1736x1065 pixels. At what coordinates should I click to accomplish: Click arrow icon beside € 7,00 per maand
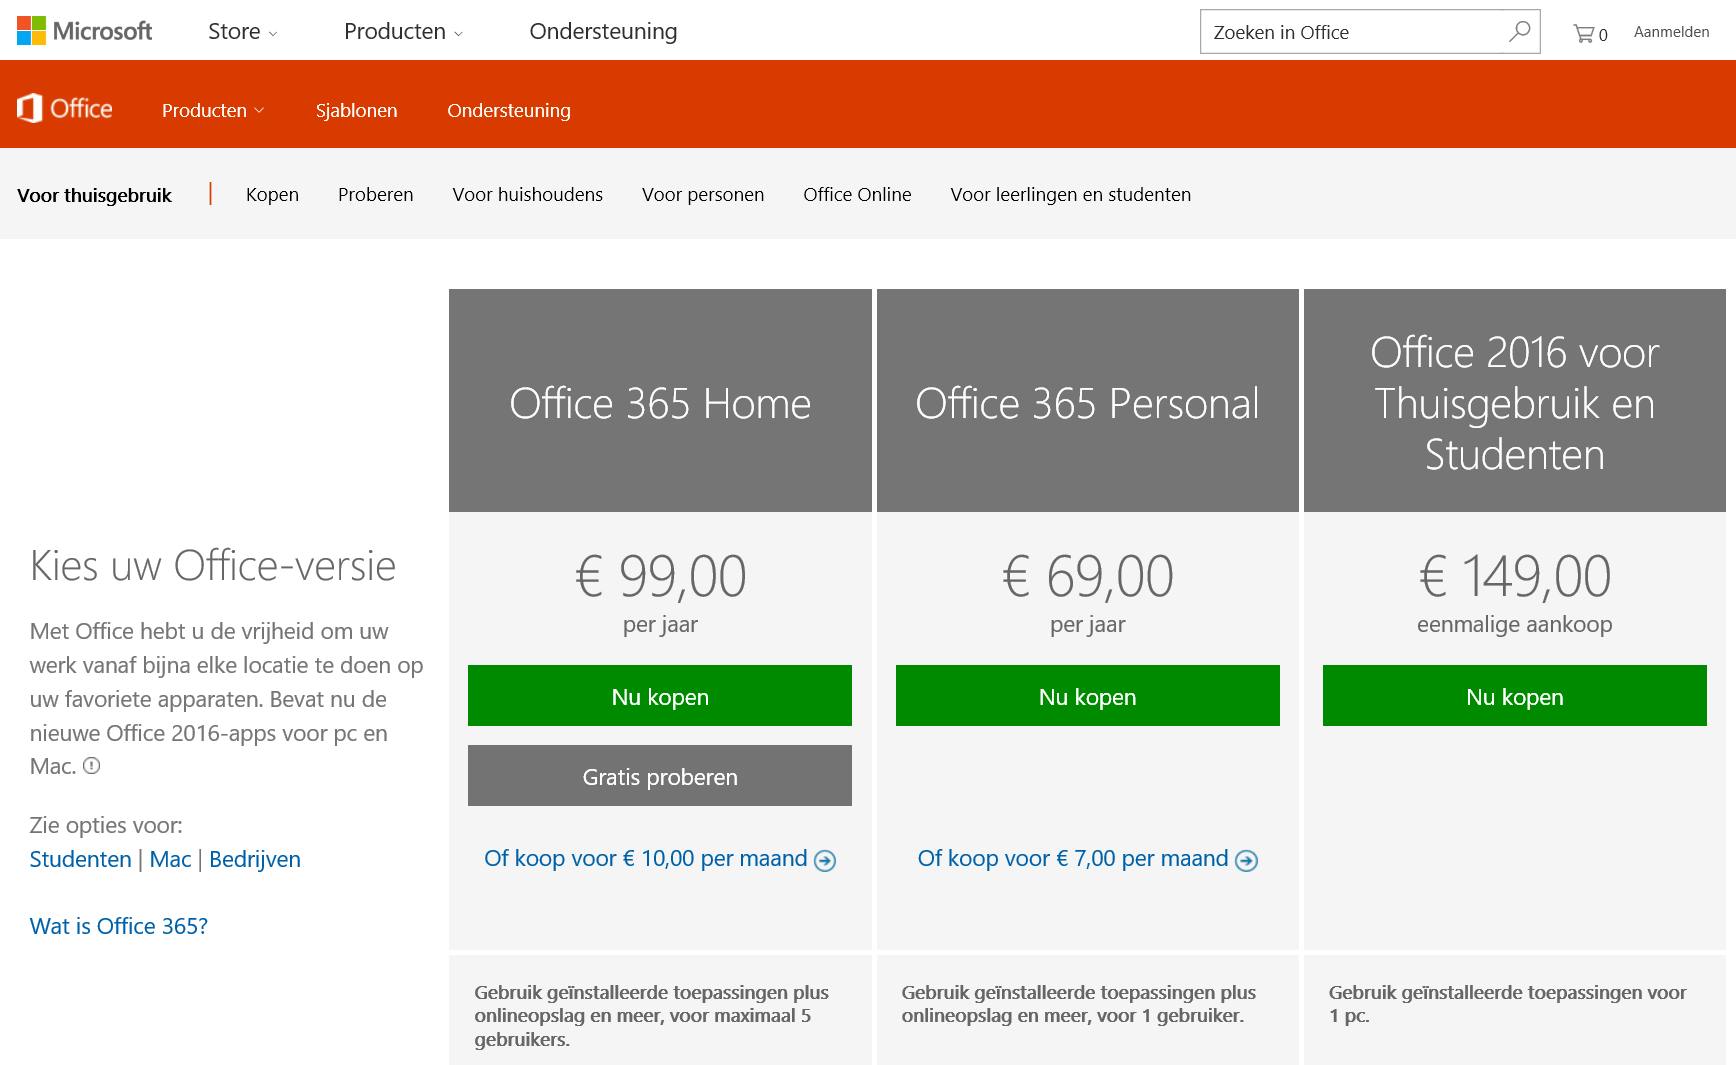pyautogui.click(x=1246, y=860)
